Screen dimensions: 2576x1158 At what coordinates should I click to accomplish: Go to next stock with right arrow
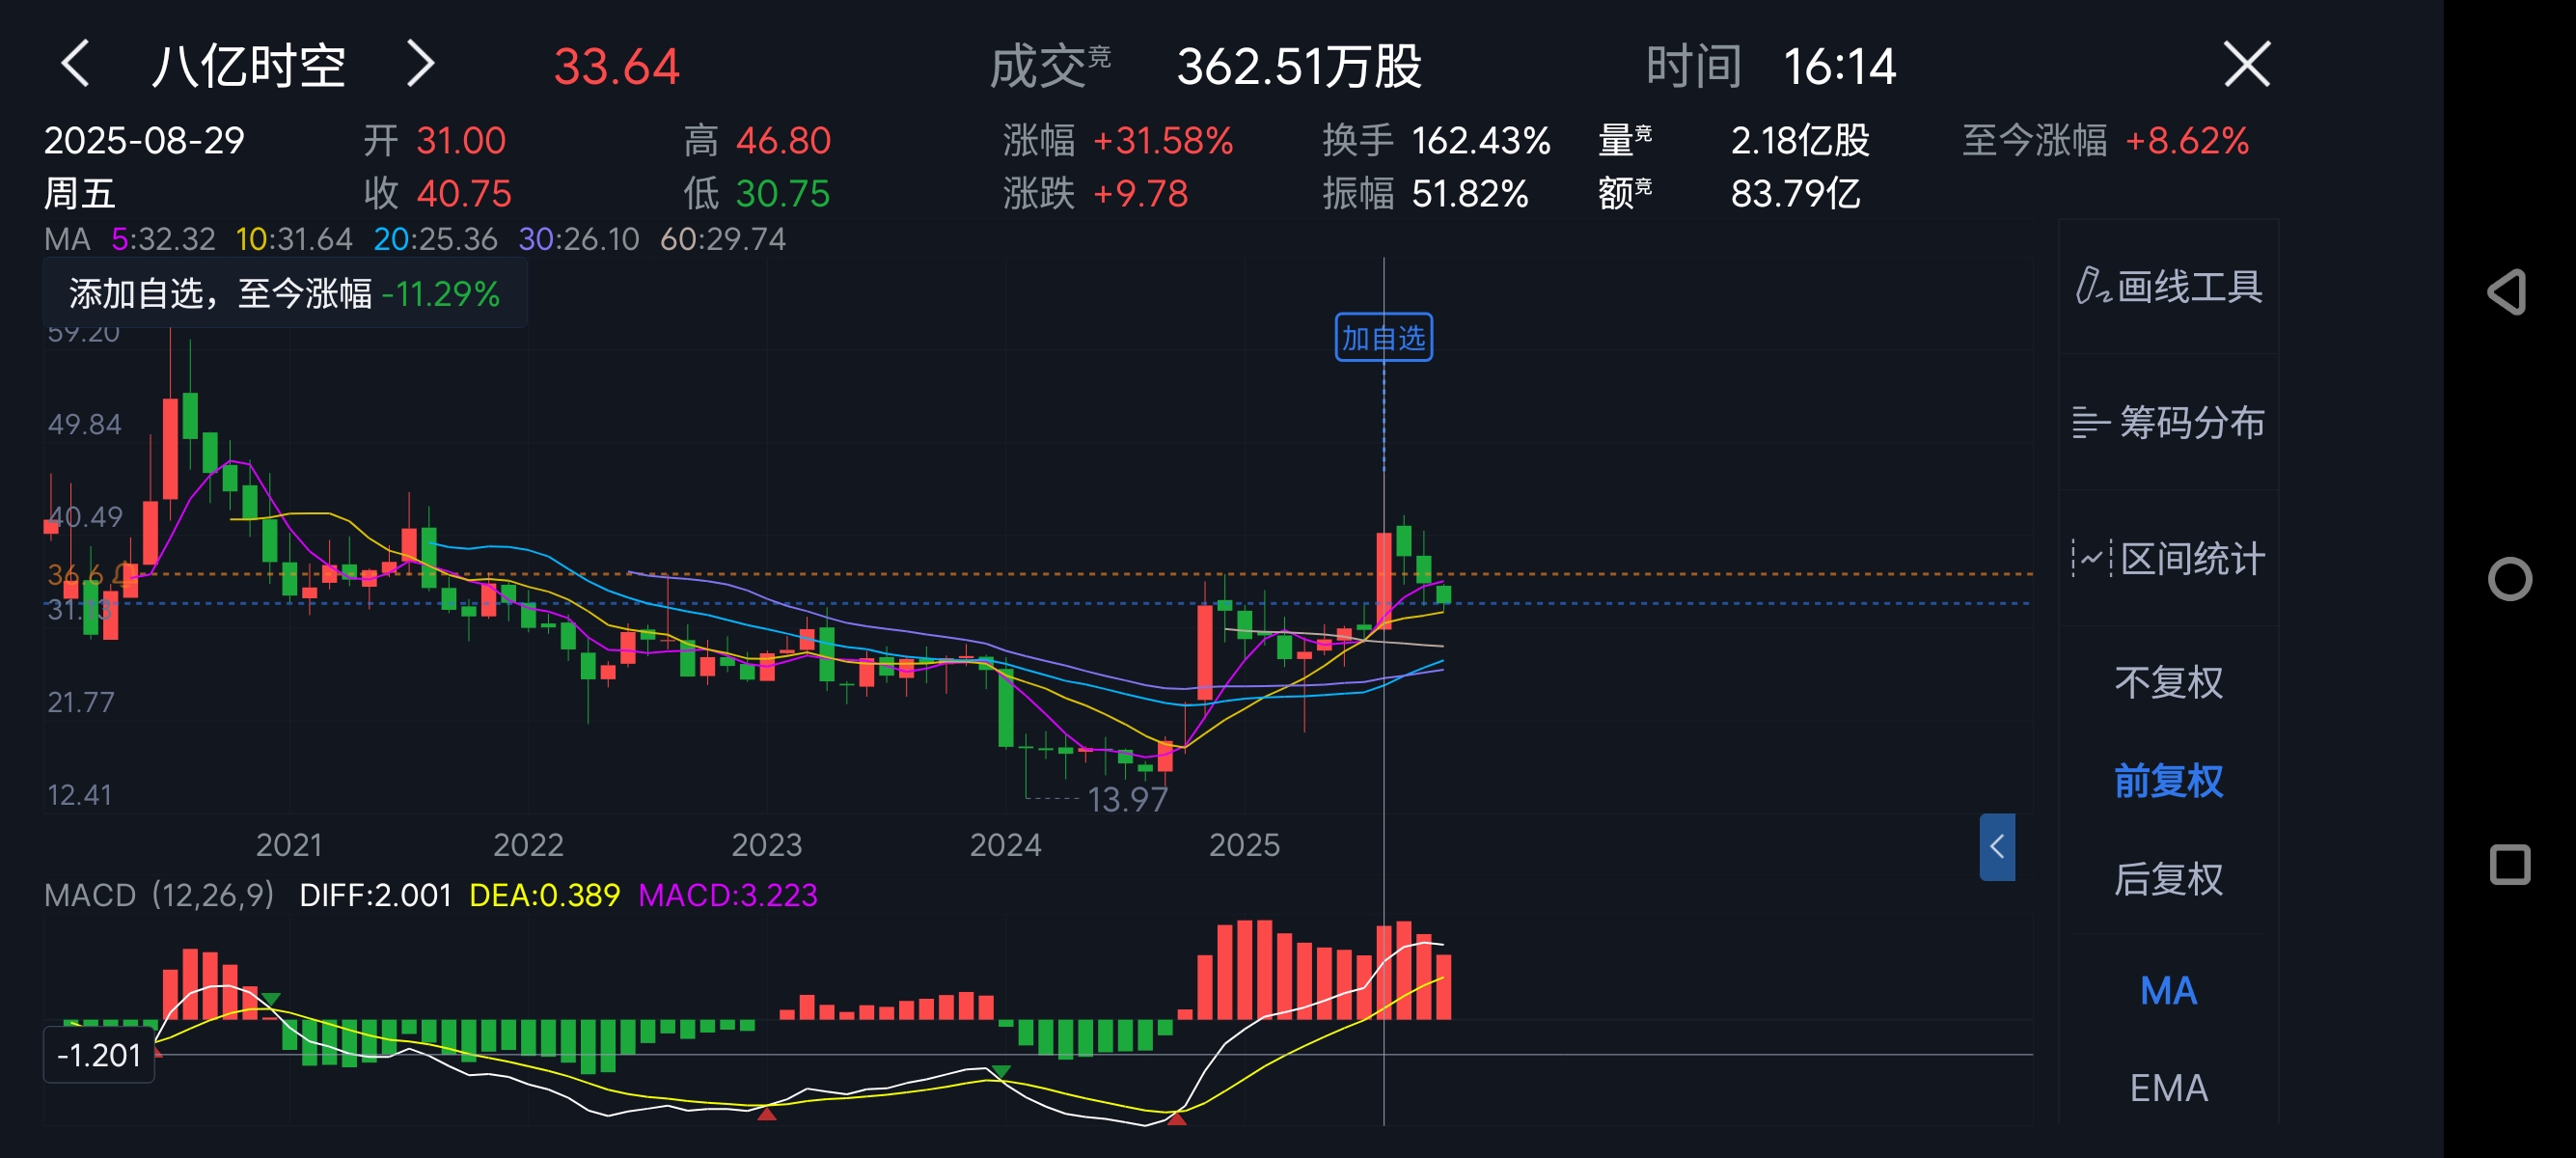pyautogui.click(x=420, y=65)
